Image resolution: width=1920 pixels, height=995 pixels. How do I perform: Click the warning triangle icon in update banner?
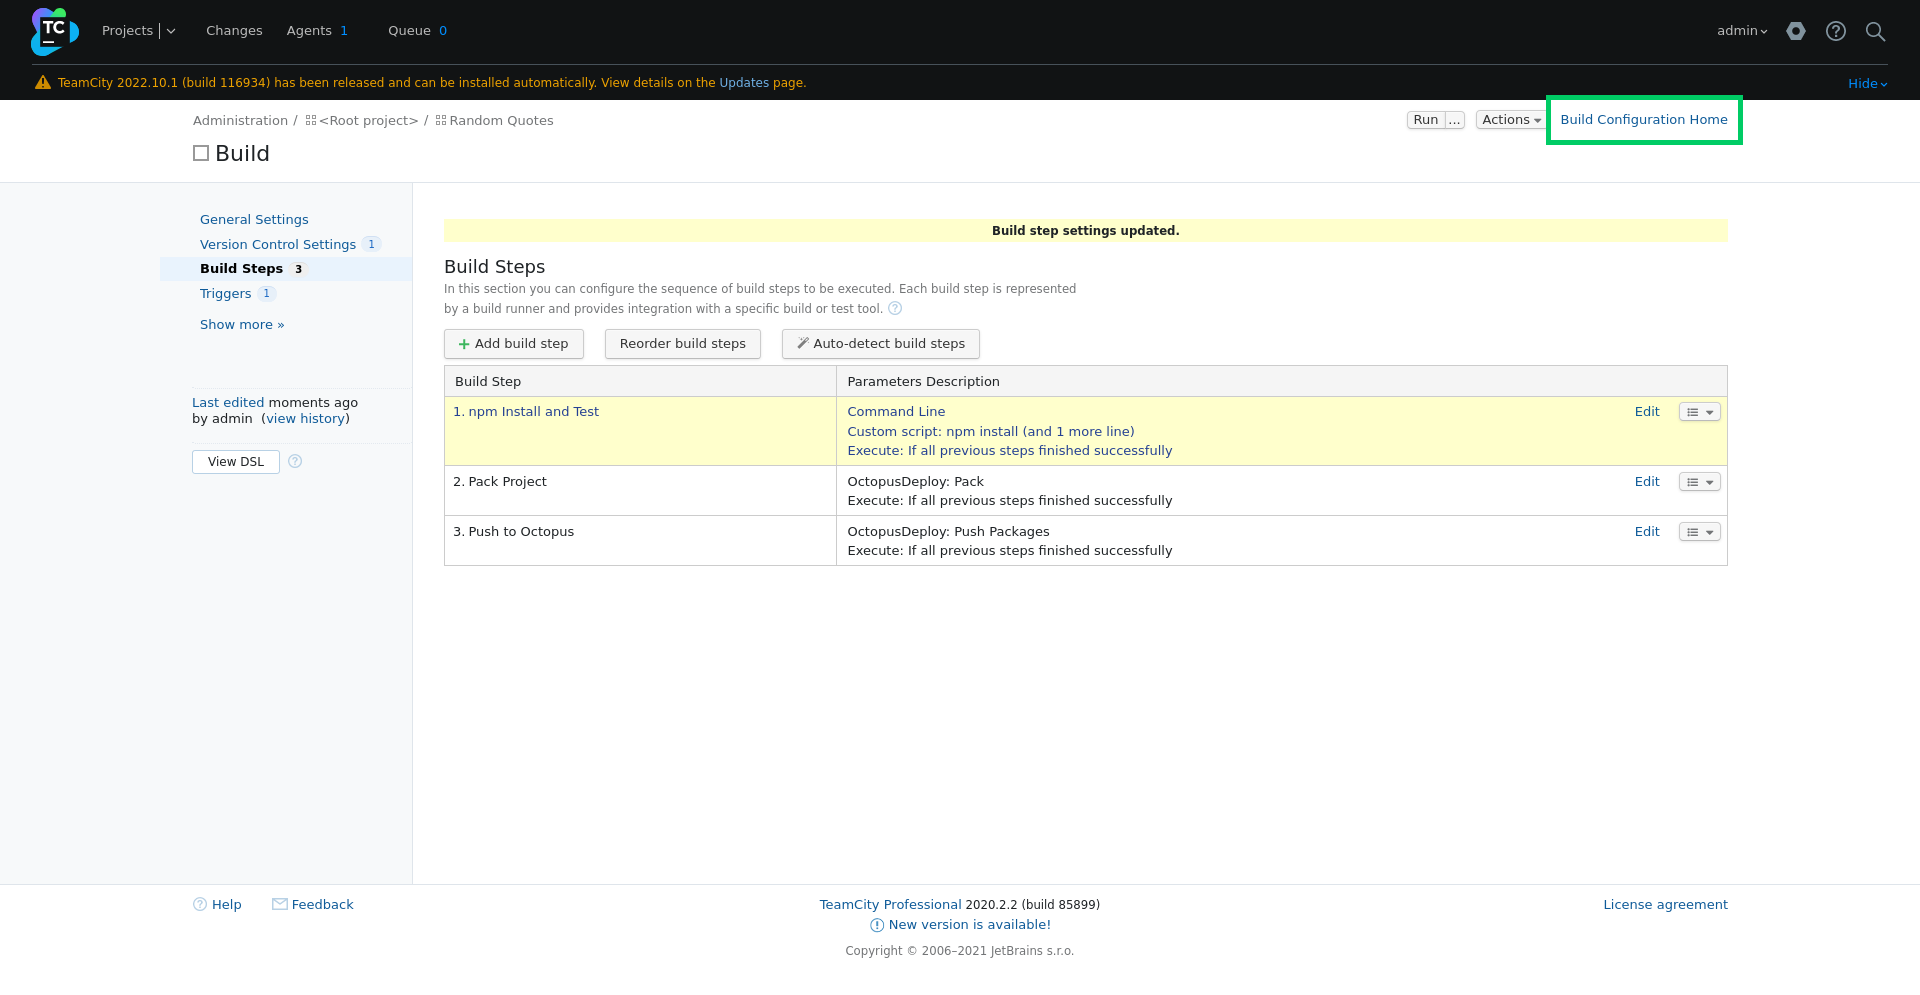[x=43, y=83]
